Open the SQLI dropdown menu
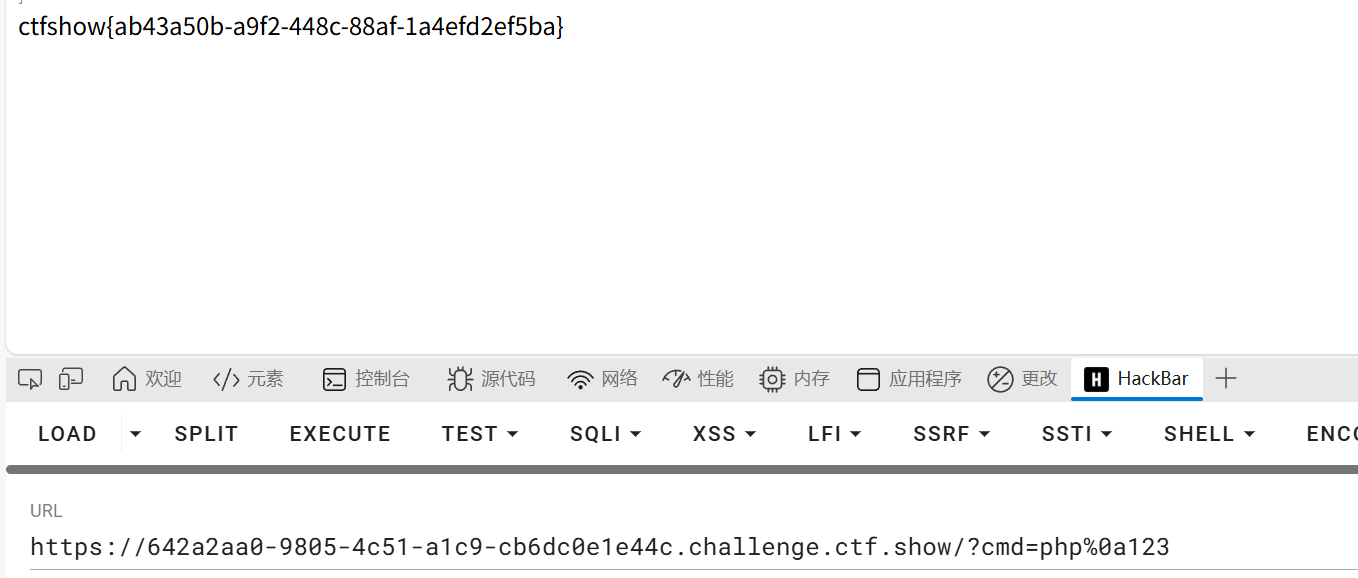1358x578 pixels. click(x=606, y=434)
